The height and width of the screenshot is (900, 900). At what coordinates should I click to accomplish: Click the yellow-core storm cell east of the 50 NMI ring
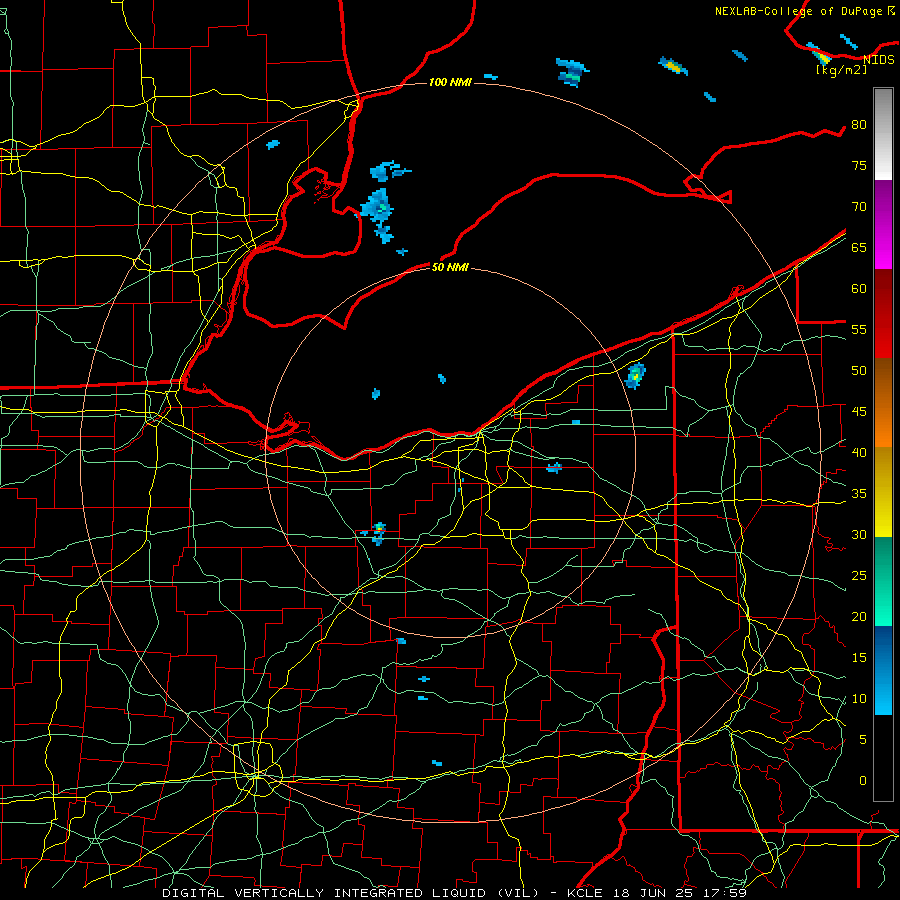(x=635, y=376)
